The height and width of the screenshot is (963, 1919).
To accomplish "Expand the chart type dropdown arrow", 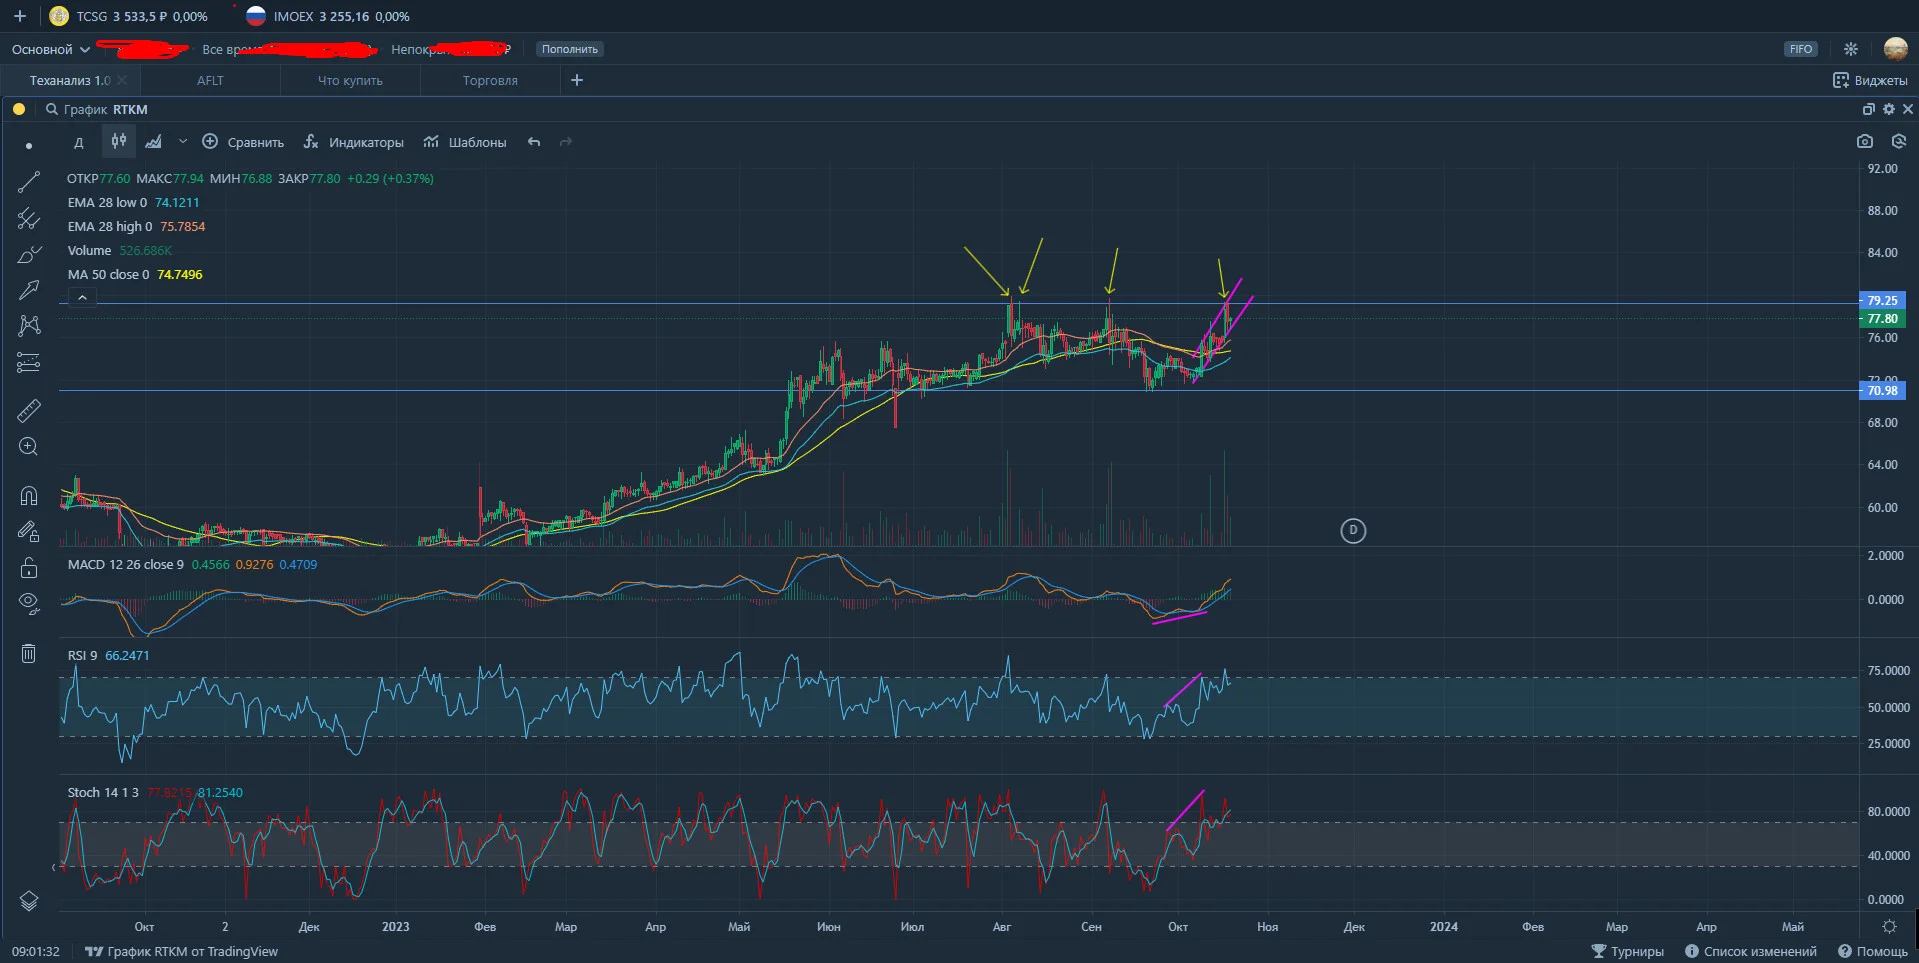I will 182,142.
